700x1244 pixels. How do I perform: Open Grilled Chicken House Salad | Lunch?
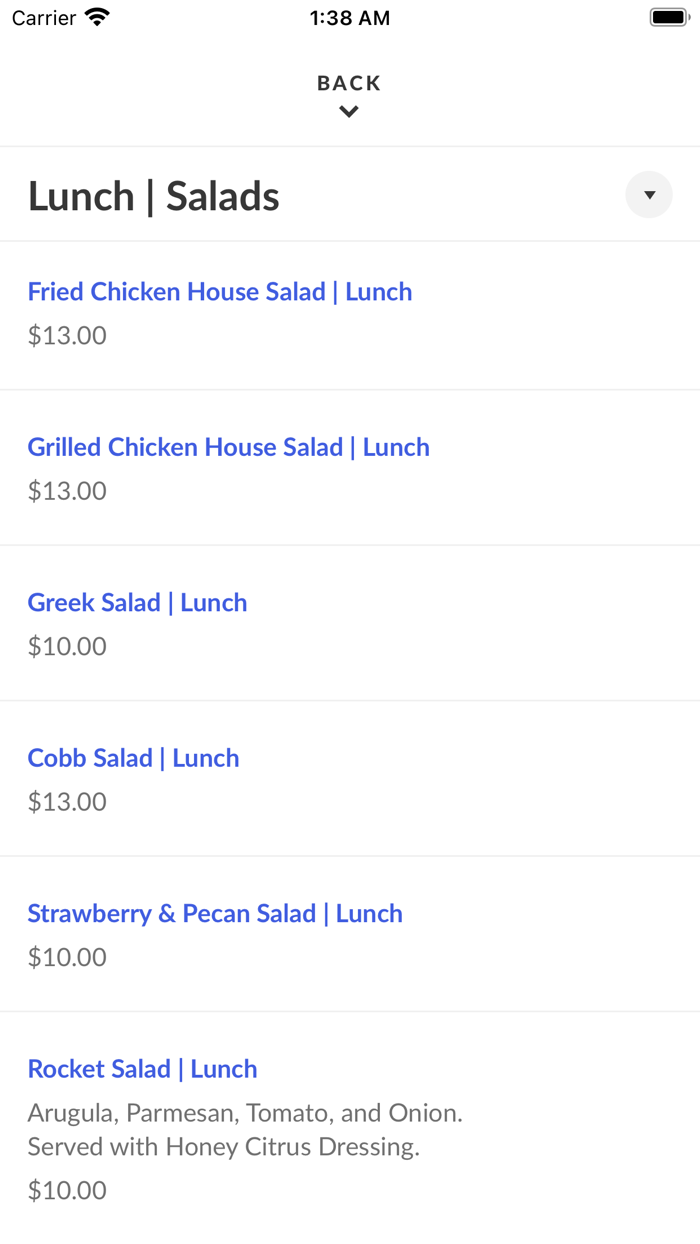click(x=229, y=447)
